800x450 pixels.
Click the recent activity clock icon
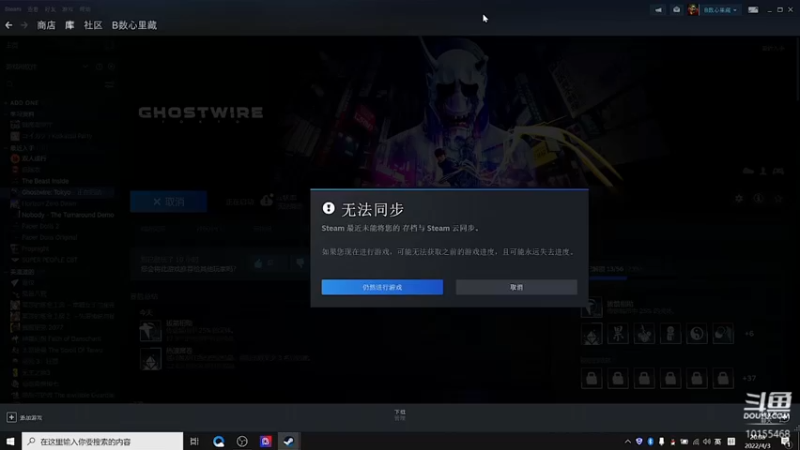(99, 67)
